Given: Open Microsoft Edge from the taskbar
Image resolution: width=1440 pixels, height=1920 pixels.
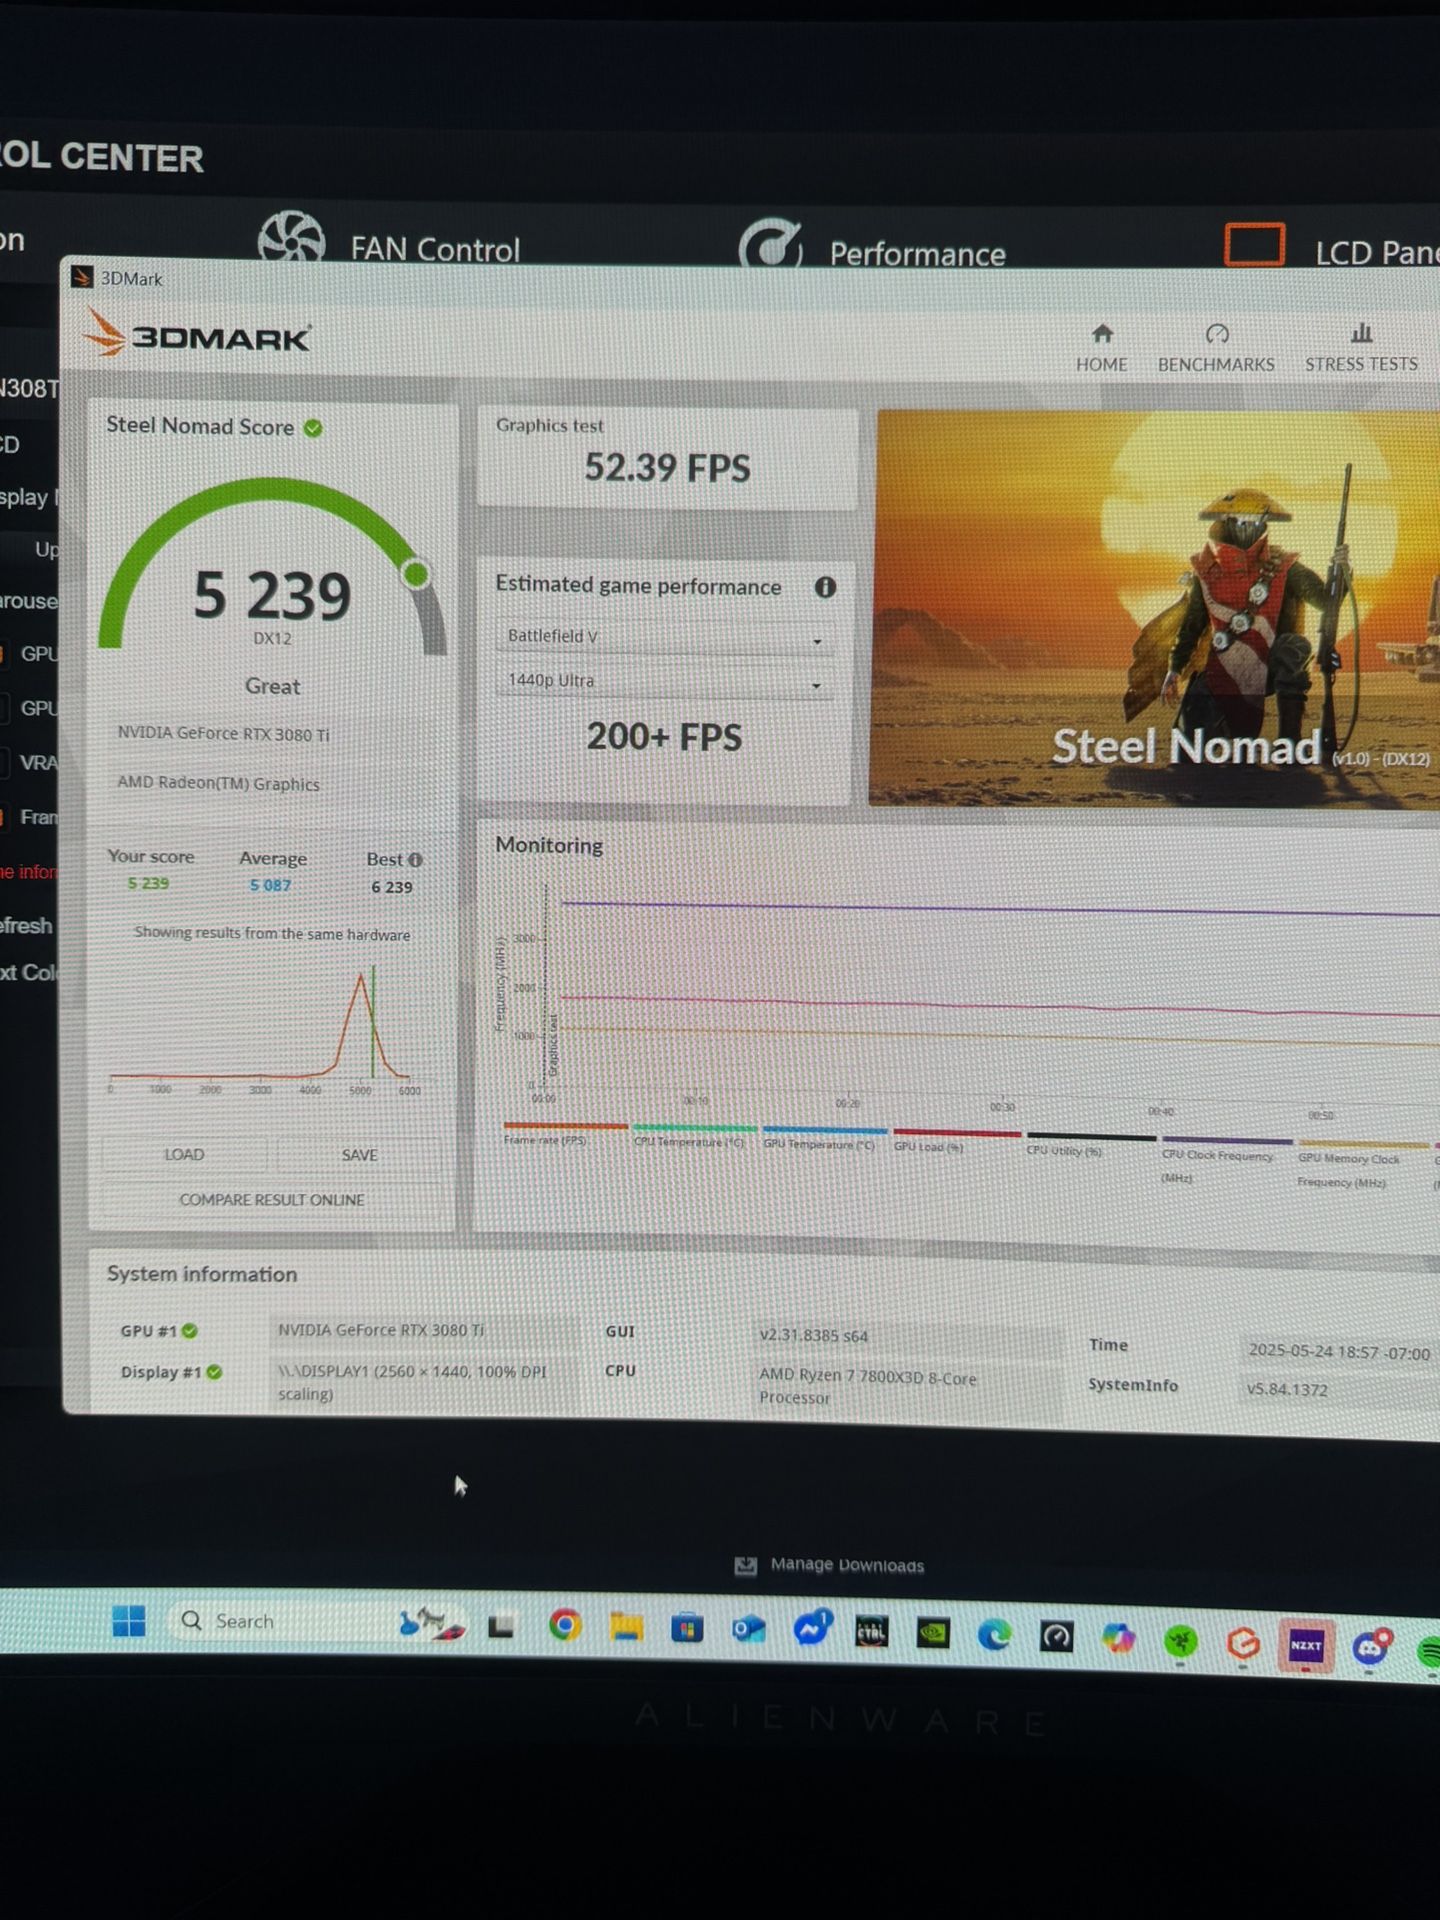Looking at the screenshot, I should click(x=995, y=1635).
